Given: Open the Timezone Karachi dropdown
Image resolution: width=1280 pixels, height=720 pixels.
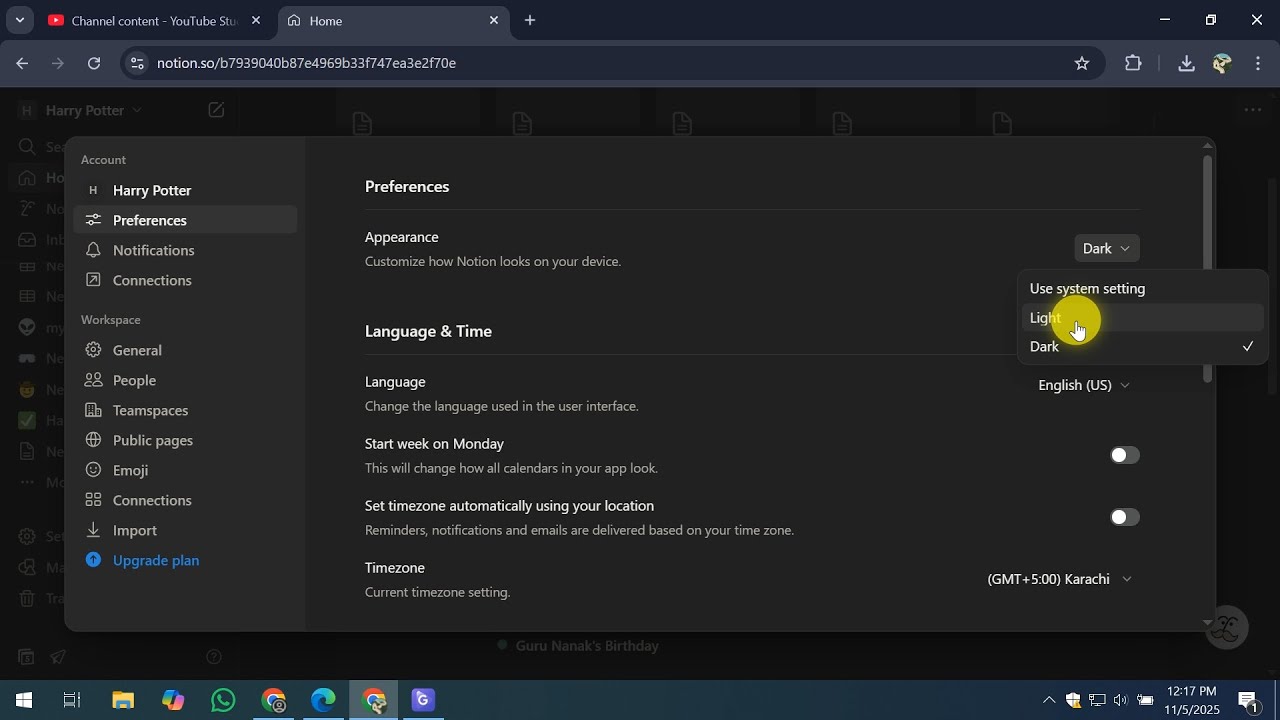Looking at the screenshot, I should pyautogui.click(x=1060, y=579).
